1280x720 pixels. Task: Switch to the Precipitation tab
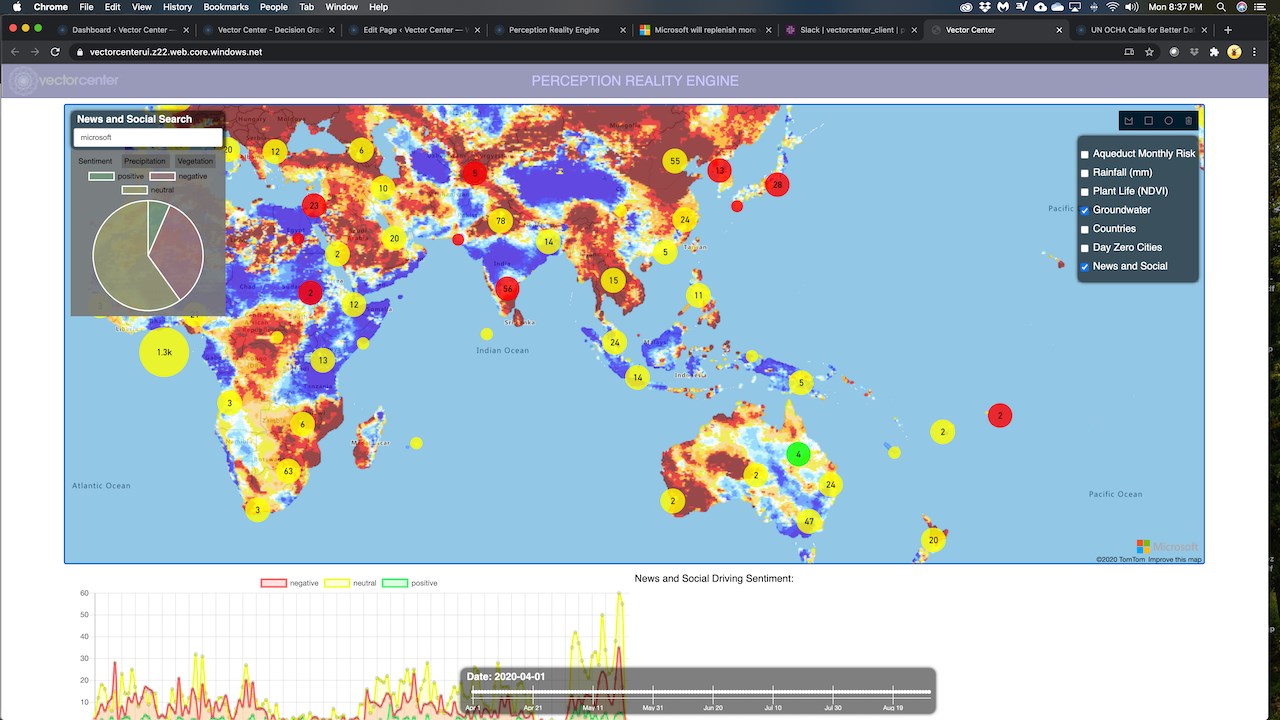click(145, 161)
